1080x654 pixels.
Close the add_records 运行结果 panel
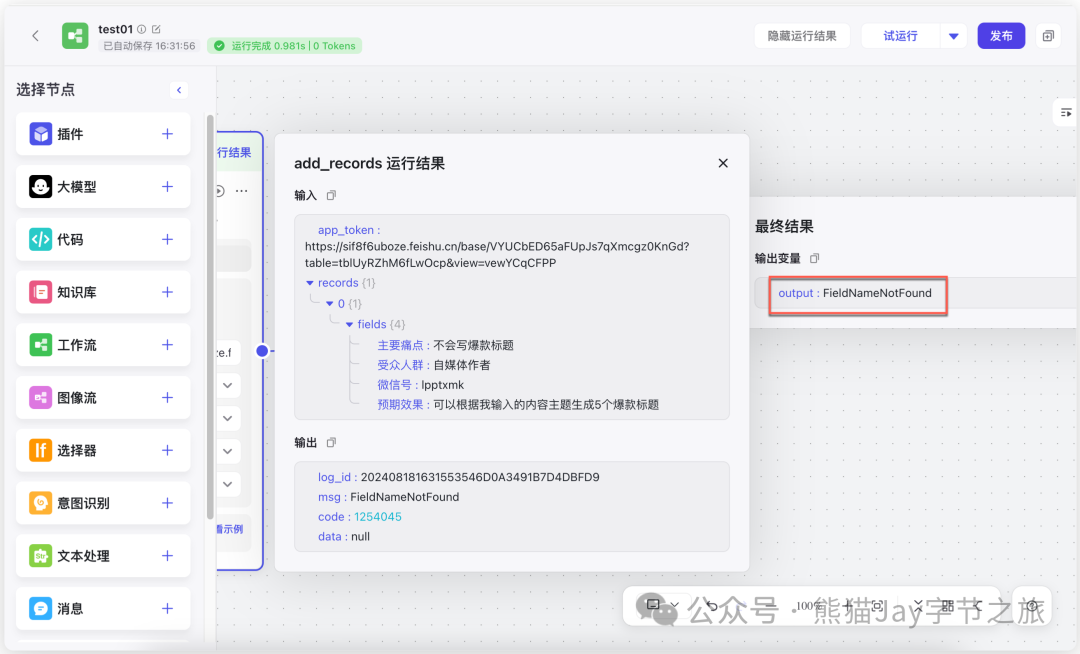[723, 163]
